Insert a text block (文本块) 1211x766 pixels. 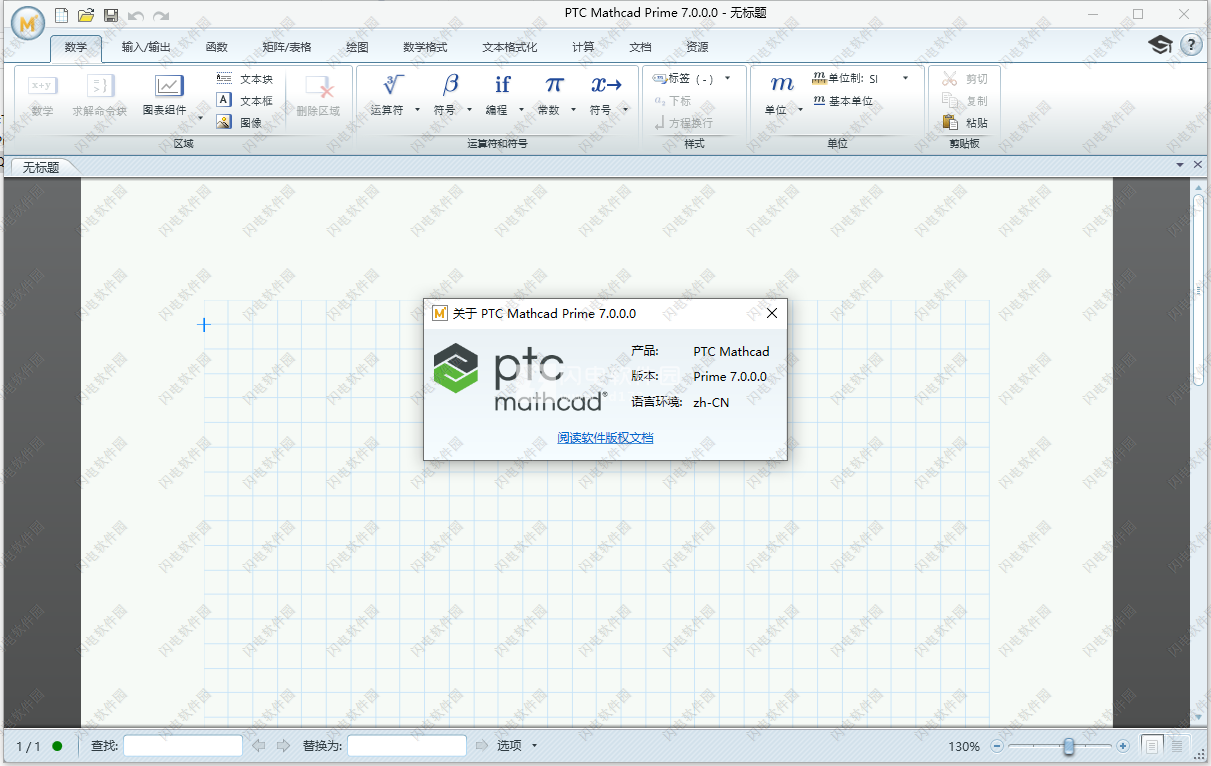(x=244, y=79)
